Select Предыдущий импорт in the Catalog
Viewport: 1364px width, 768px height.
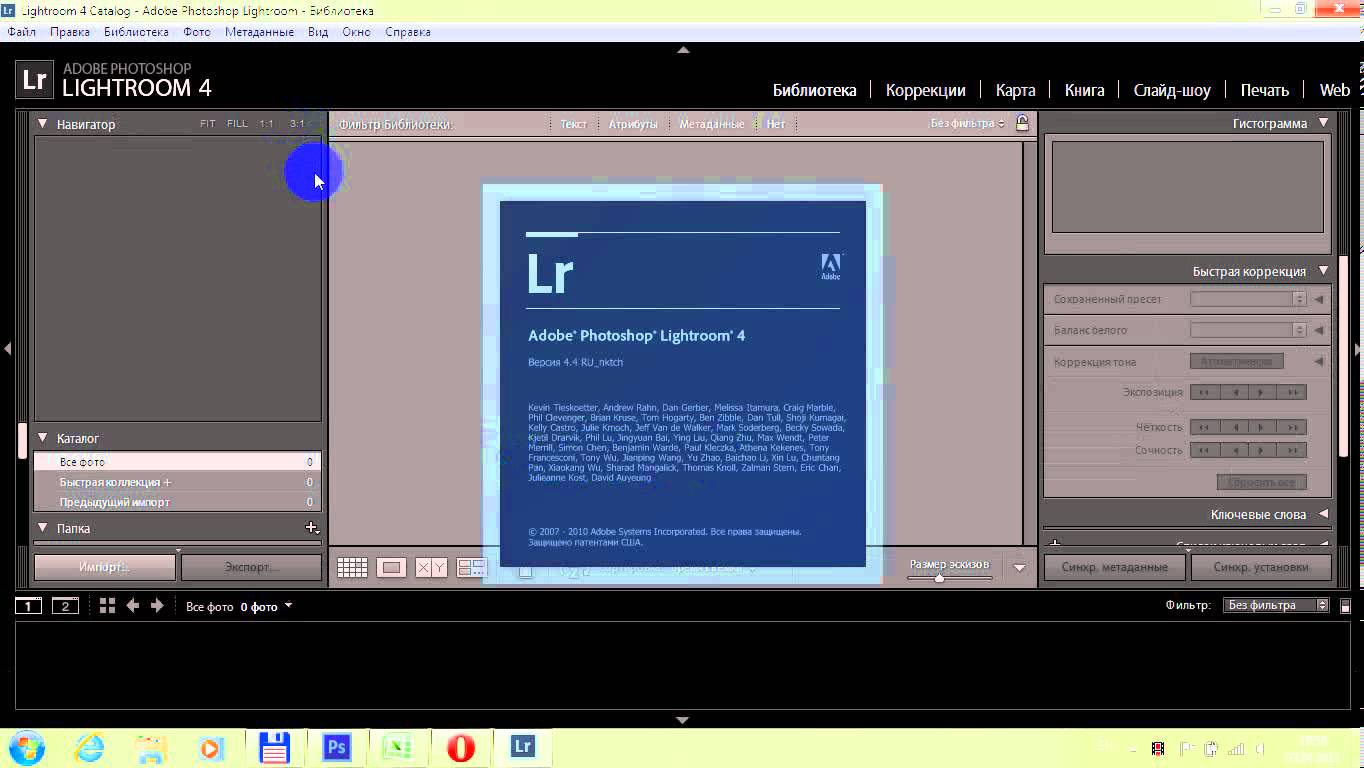click(x=177, y=502)
